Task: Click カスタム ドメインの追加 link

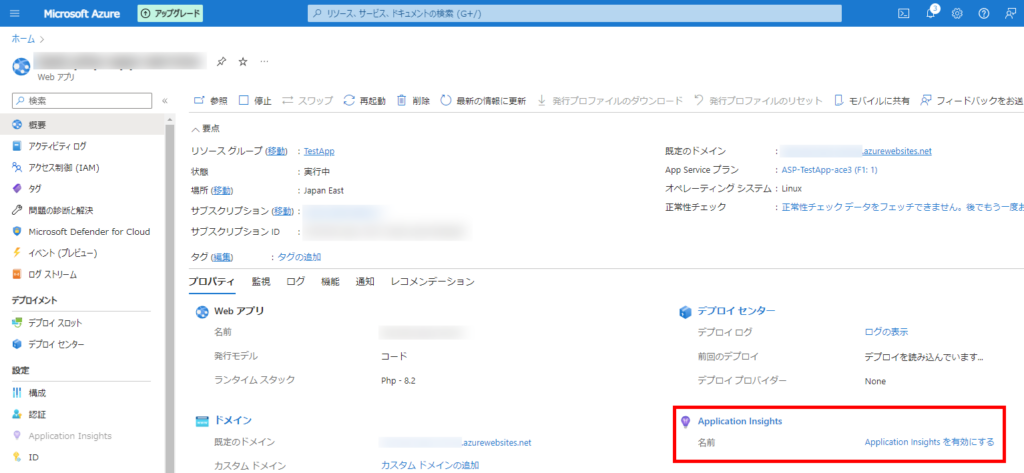Action: point(430,465)
